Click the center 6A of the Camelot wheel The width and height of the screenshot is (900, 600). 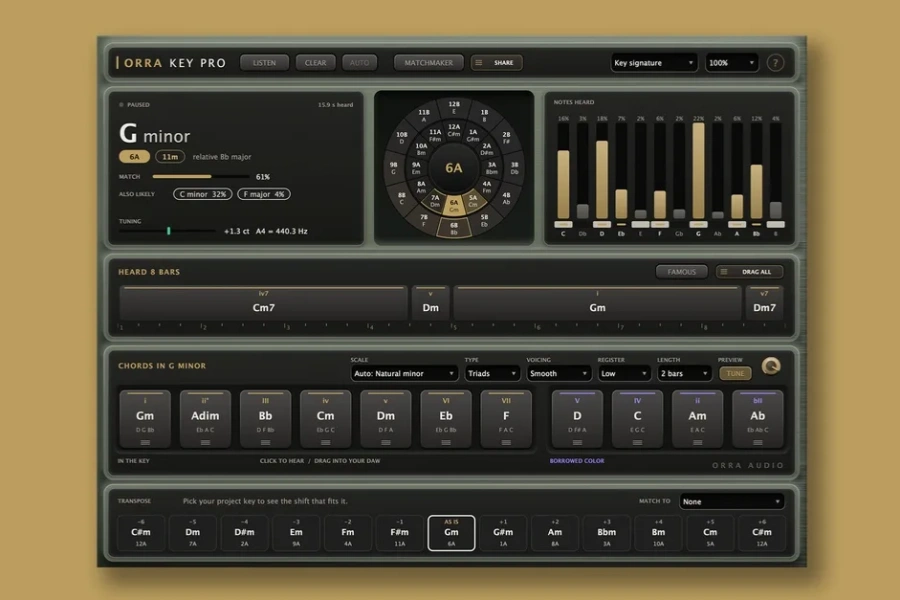[x=453, y=168]
